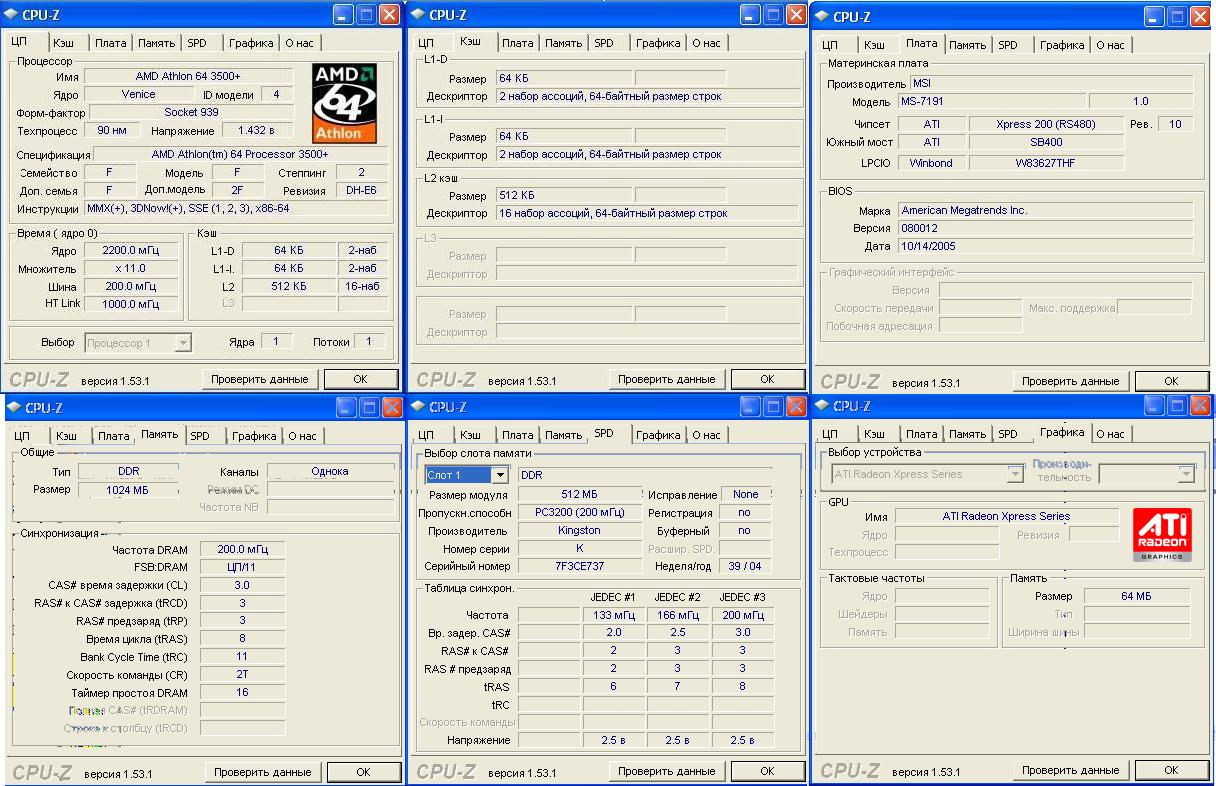This screenshot has height=786, width=1216.
Task: Select Кэш tab in the SPD window
Action: tap(469, 435)
